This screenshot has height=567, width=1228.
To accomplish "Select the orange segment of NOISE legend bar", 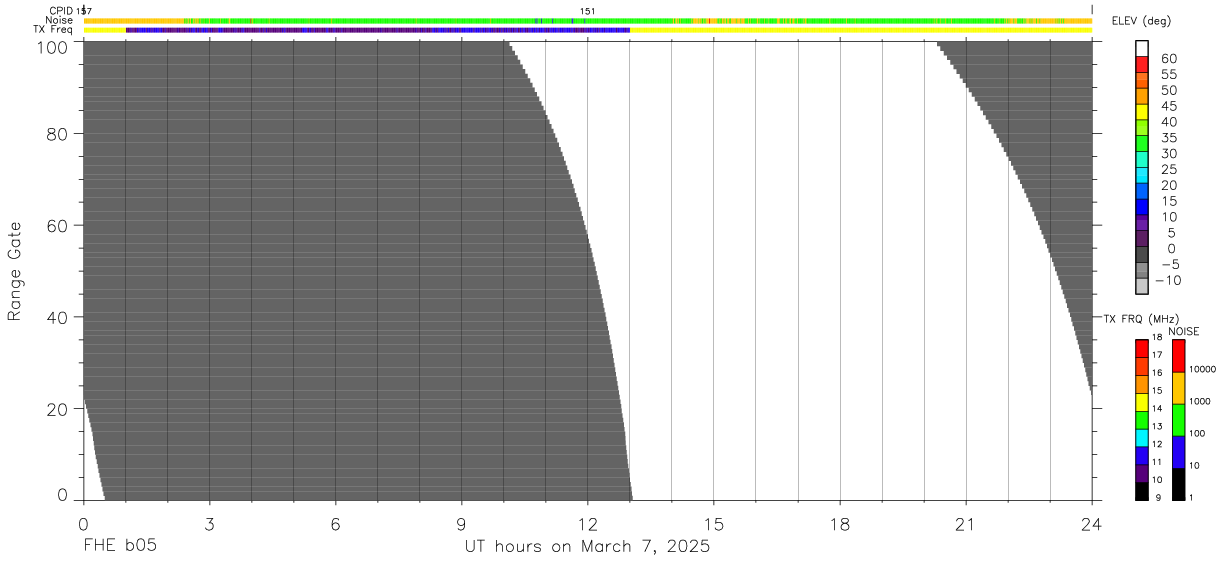I will click(x=1178, y=388).
